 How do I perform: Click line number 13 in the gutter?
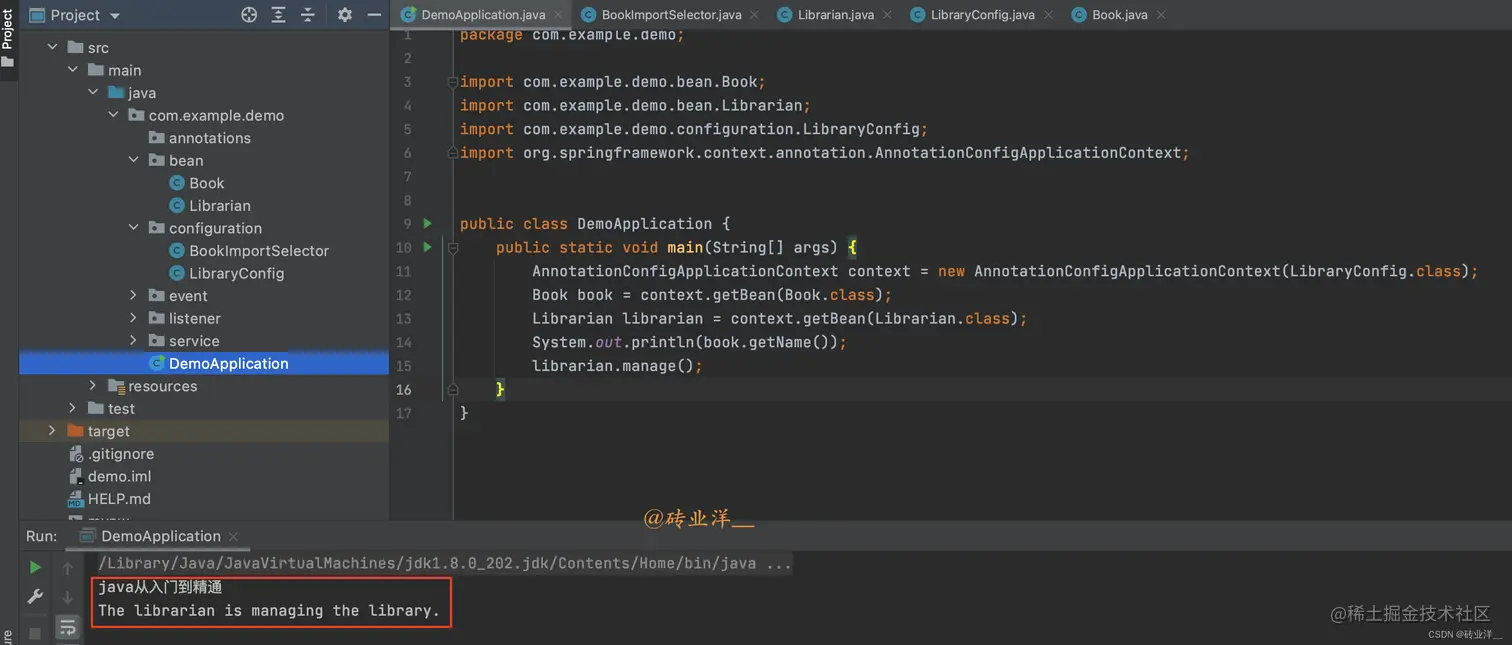[404, 318]
